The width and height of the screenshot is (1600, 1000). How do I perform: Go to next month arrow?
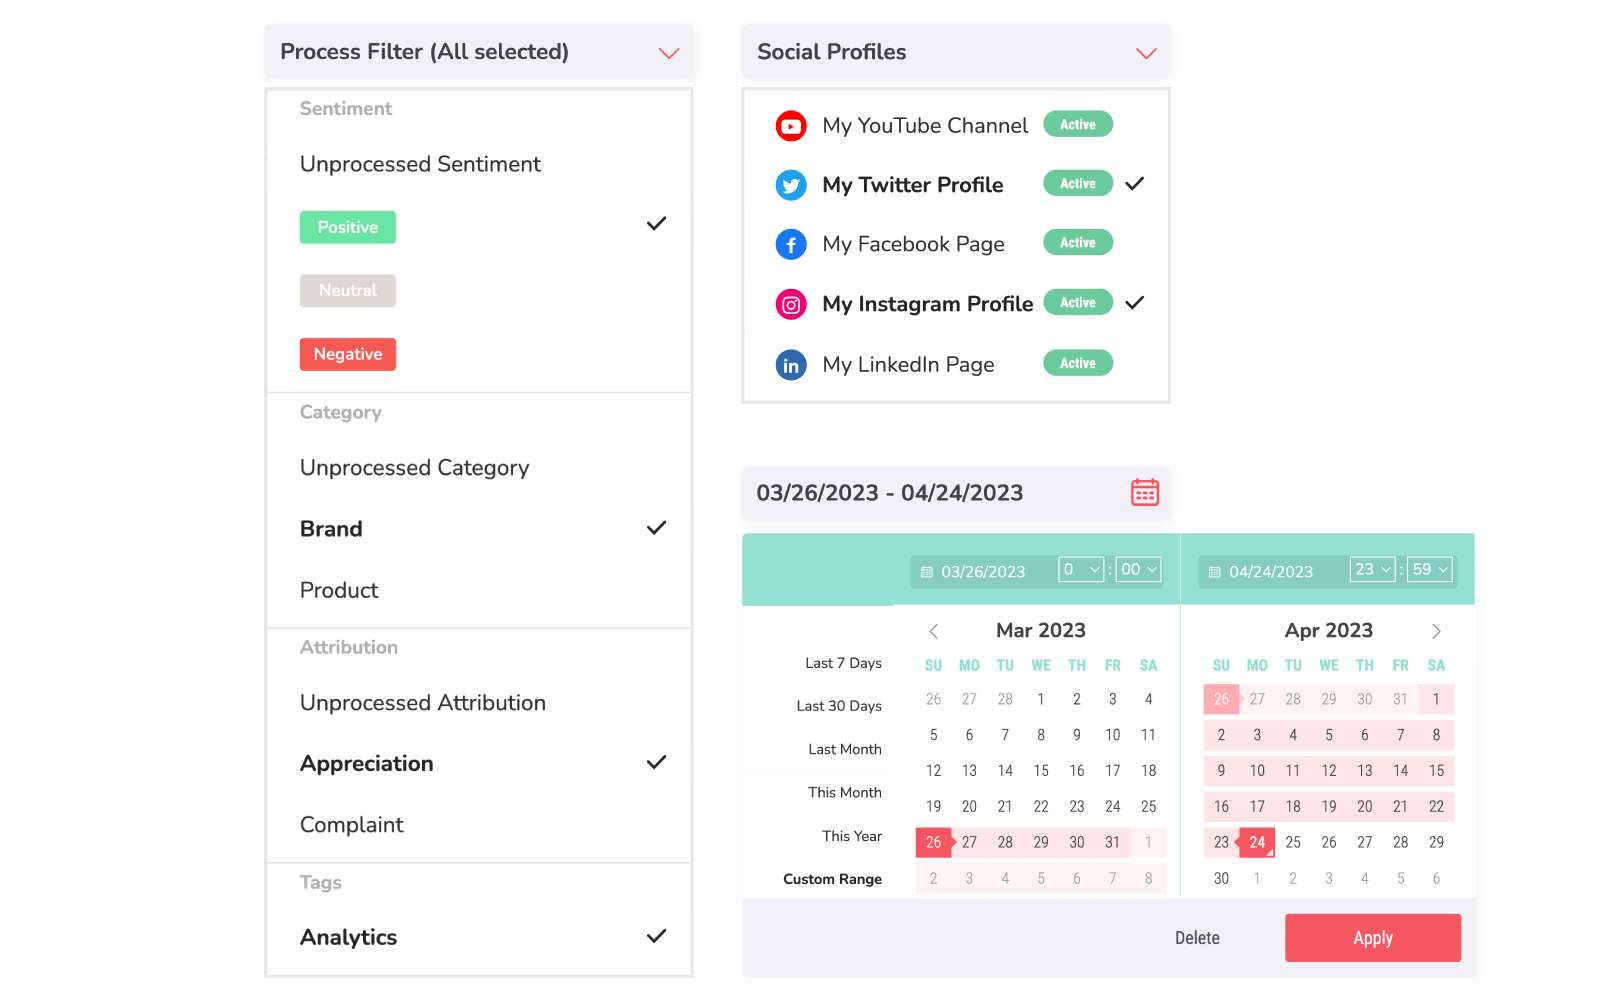pyautogui.click(x=1436, y=631)
